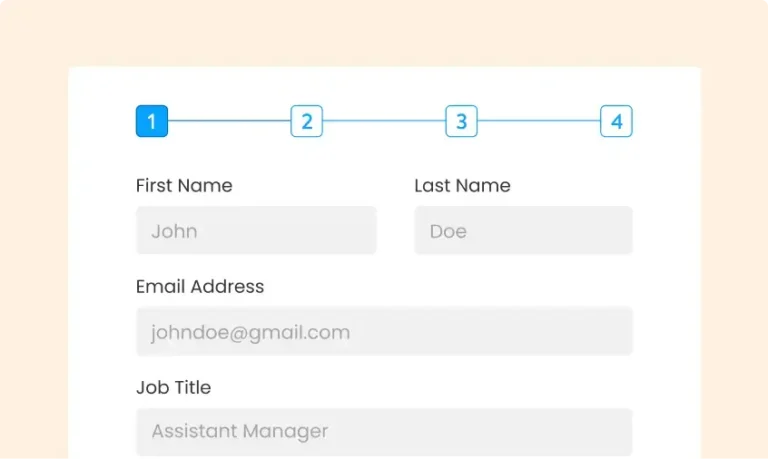Image resolution: width=768 pixels, height=459 pixels.
Task: Click the "First Name" label text
Action: click(184, 185)
